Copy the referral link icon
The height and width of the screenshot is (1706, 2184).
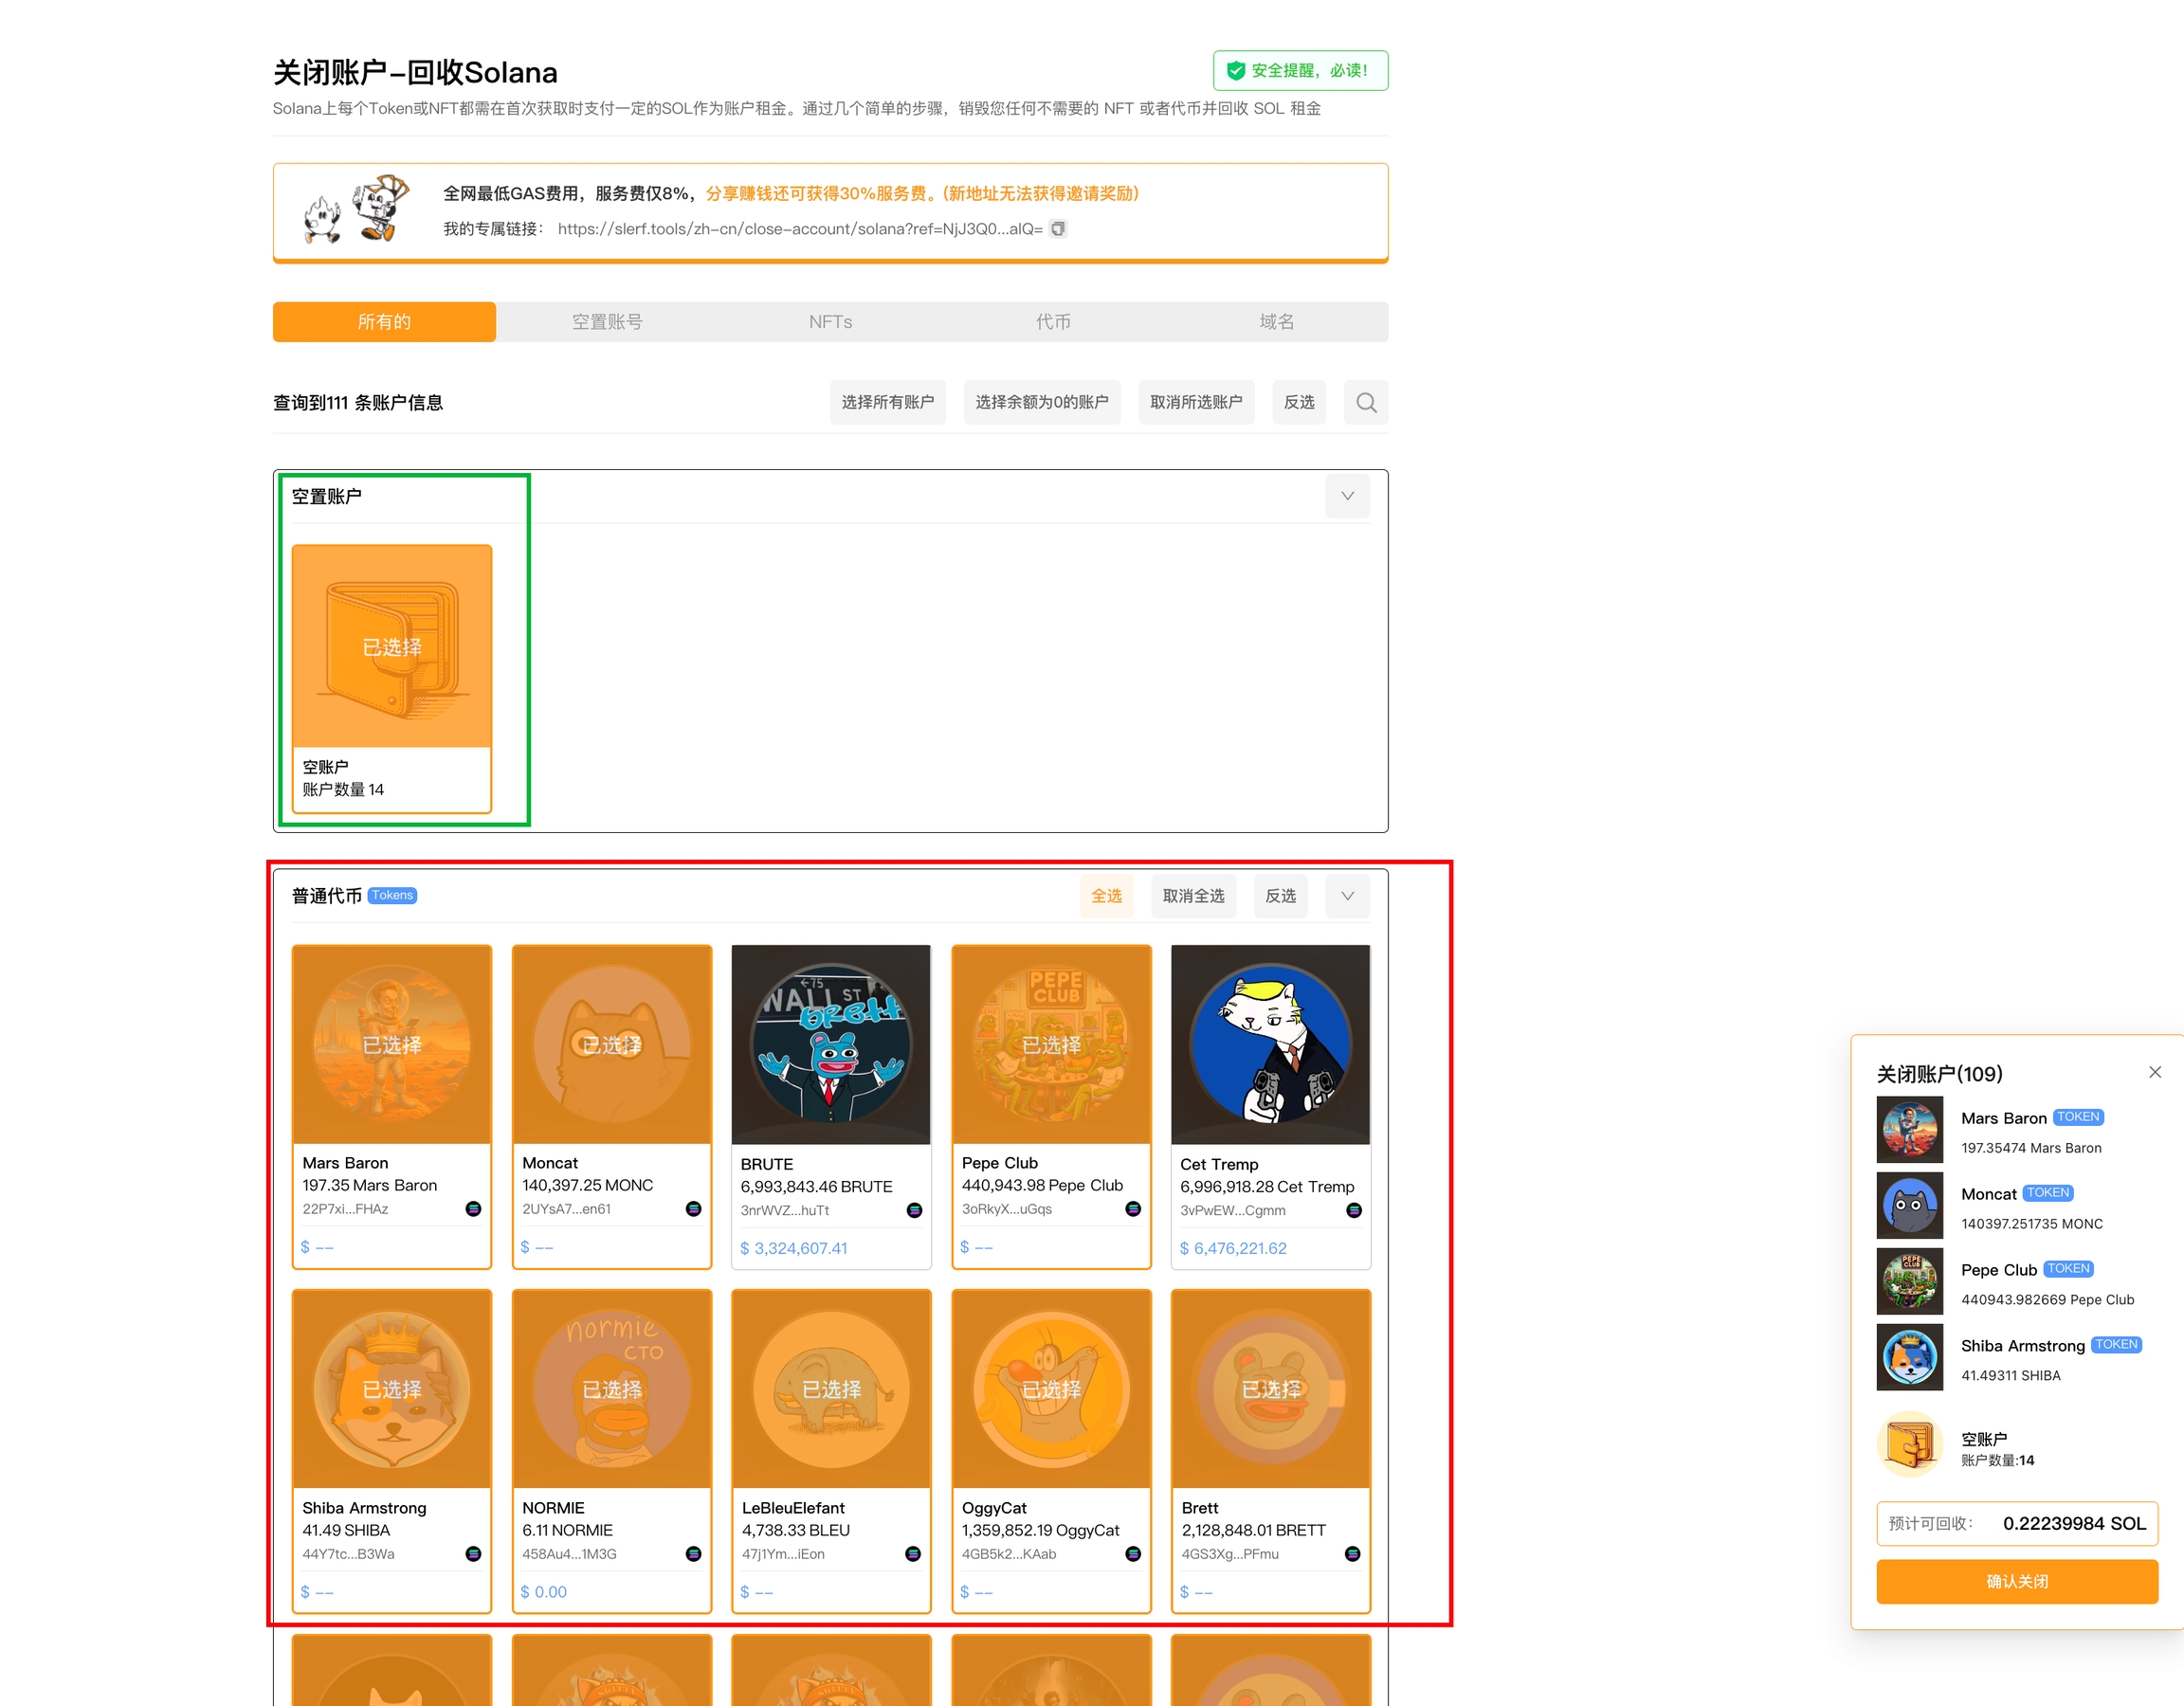[1058, 229]
